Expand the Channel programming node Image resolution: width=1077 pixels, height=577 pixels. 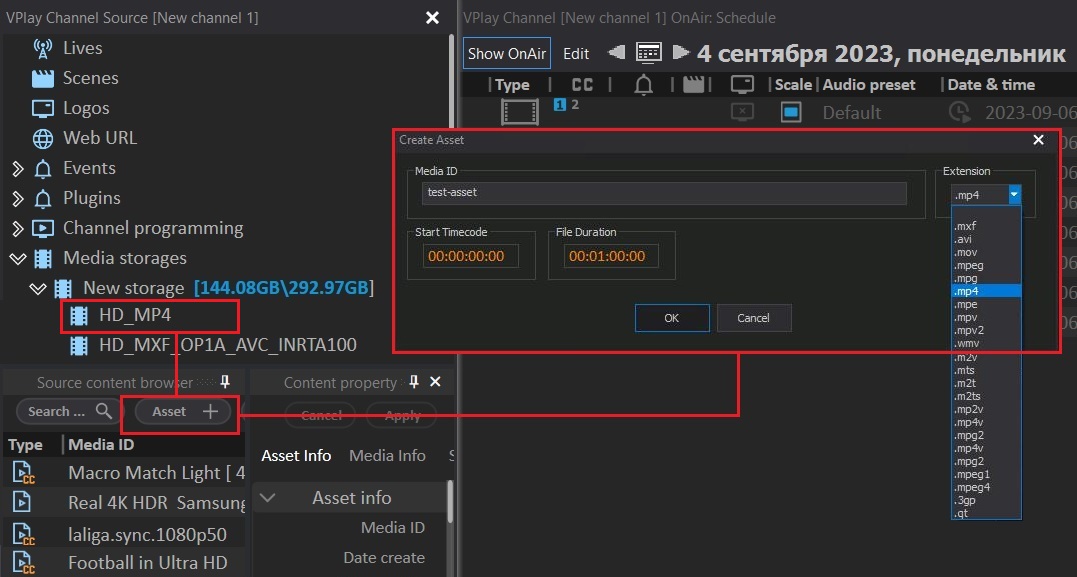[x=18, y=228]
